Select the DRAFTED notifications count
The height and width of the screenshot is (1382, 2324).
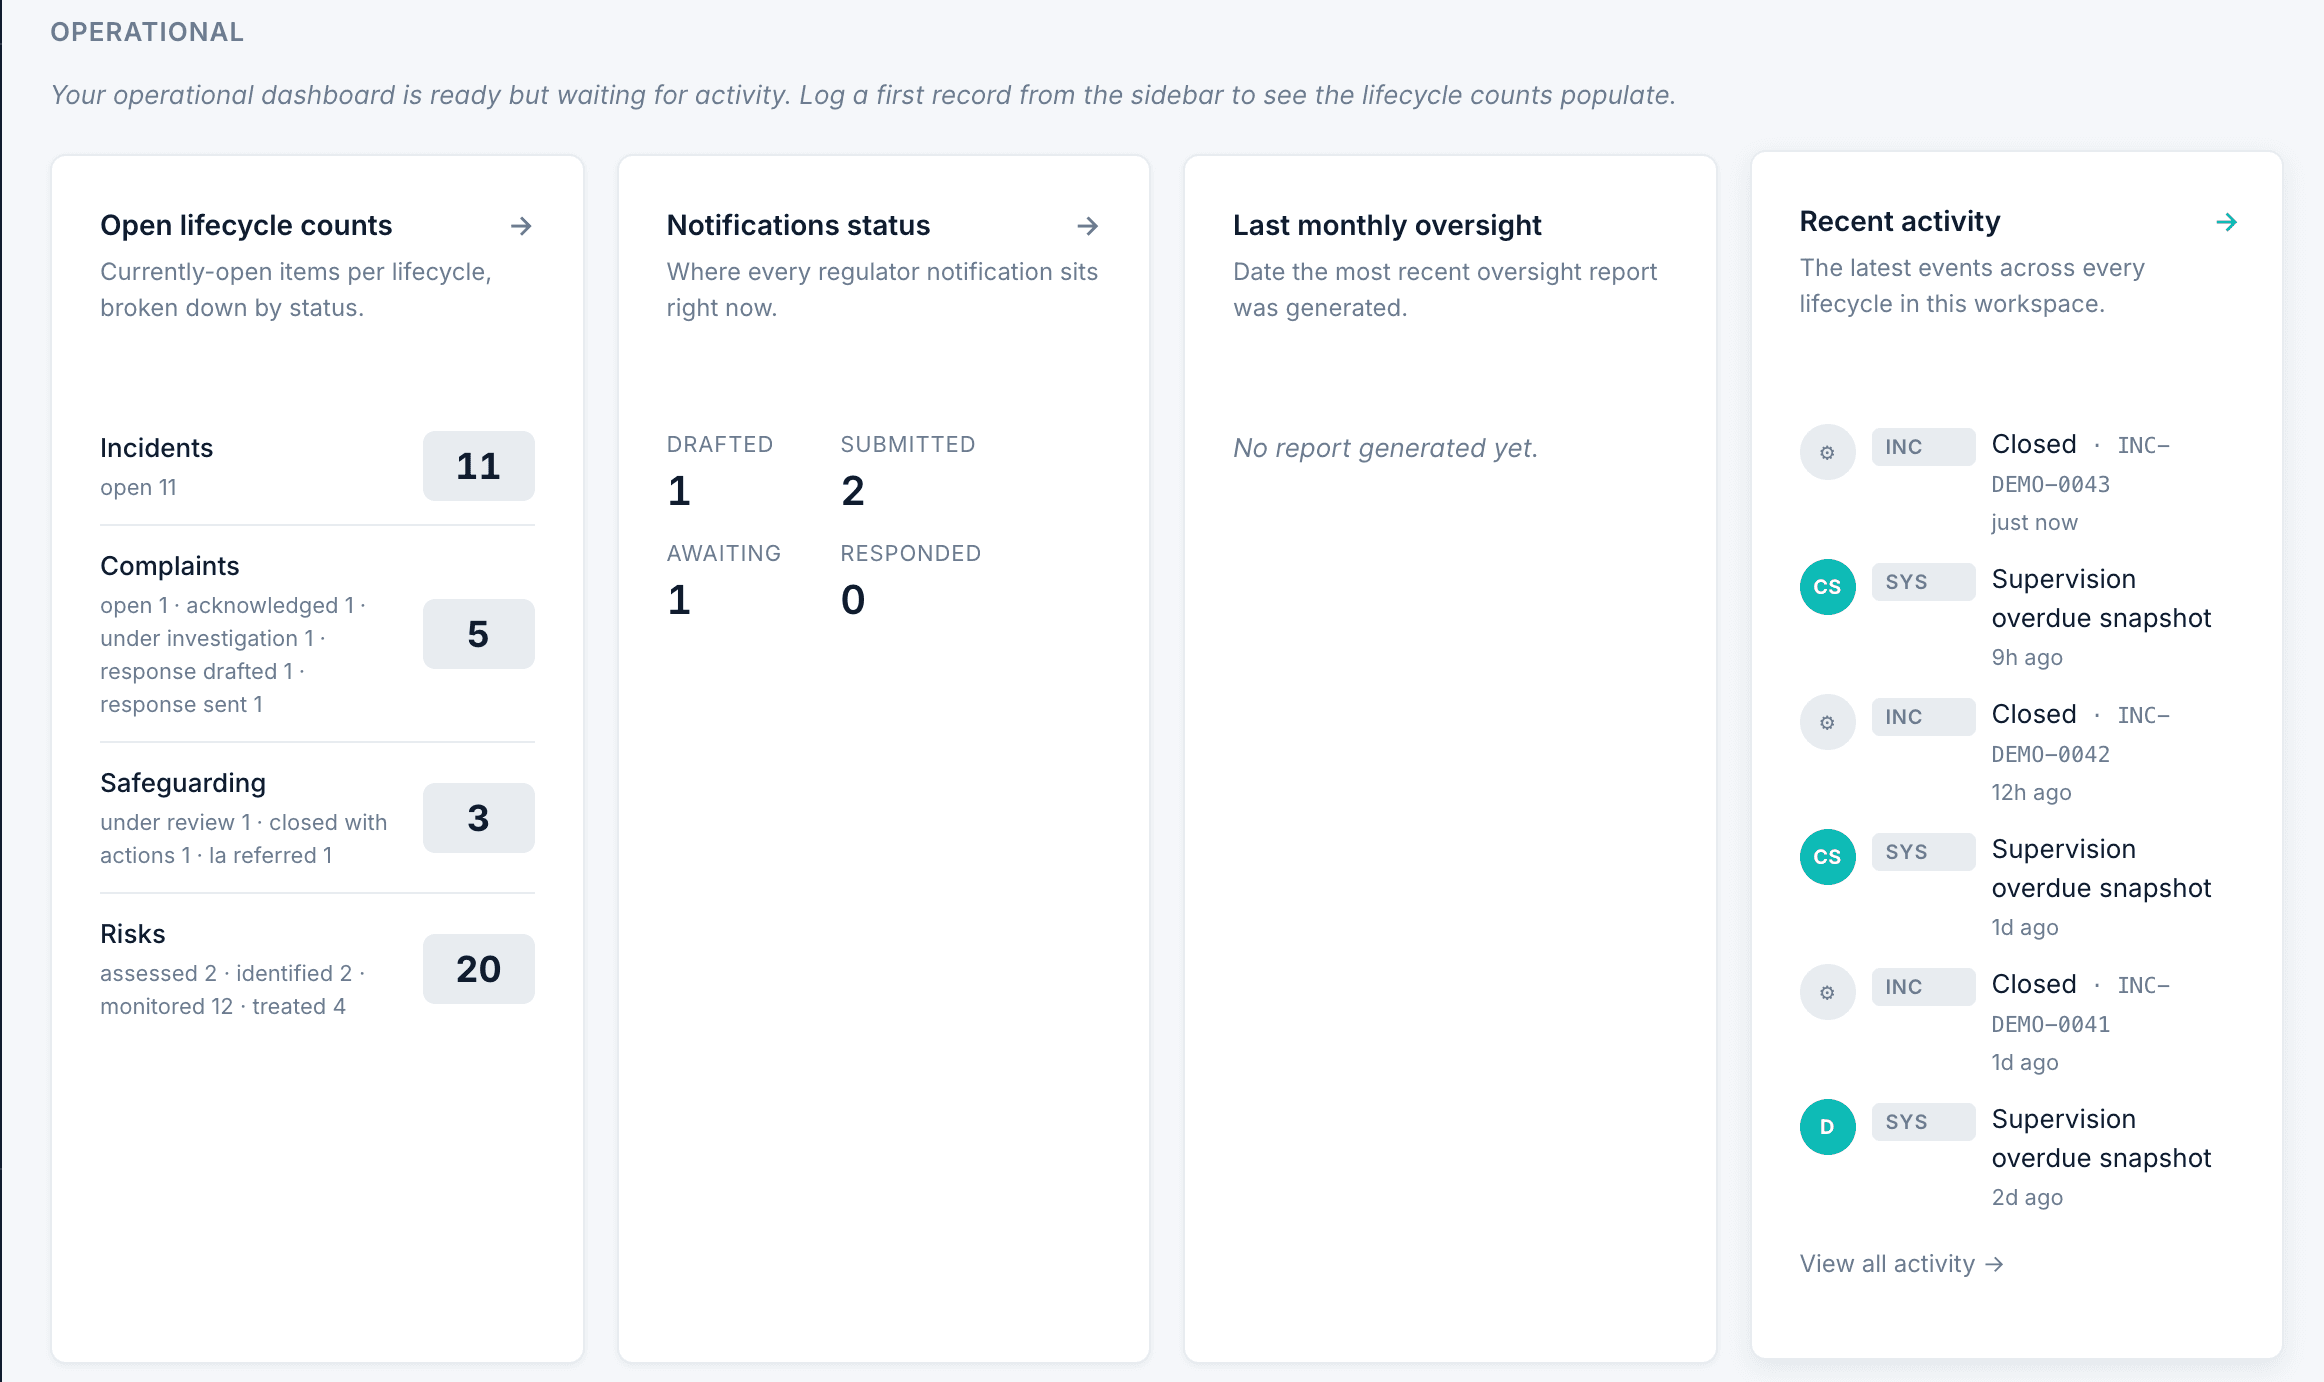tap(679, 491)
